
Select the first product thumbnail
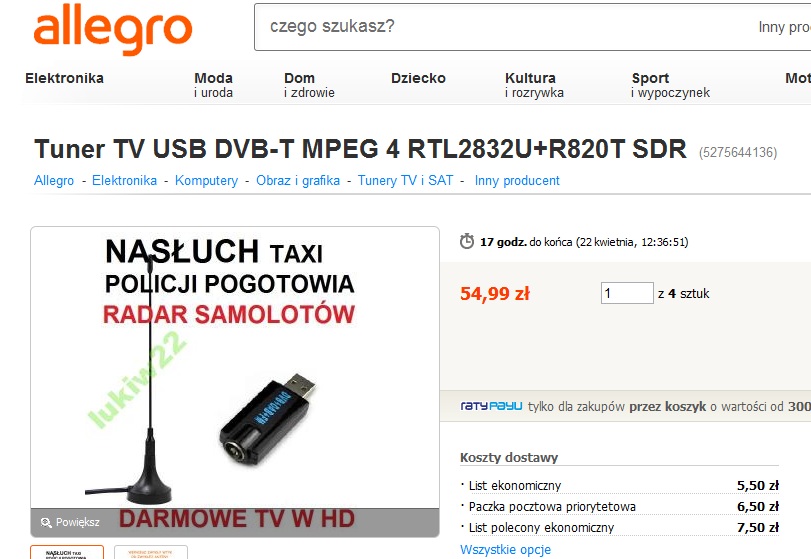click(67, 552)
